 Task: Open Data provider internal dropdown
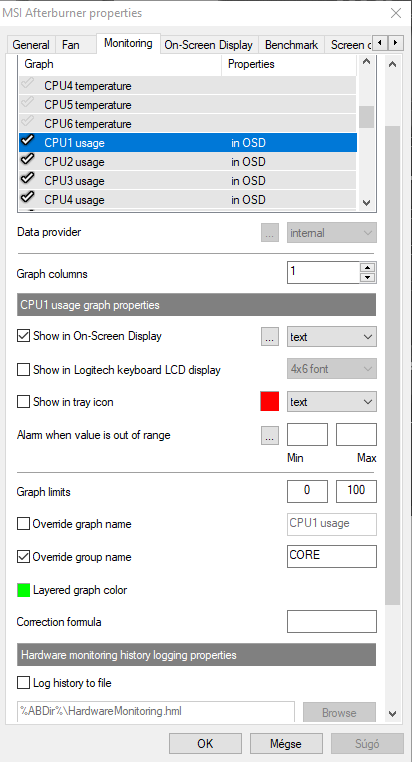[x=331, y=233]
